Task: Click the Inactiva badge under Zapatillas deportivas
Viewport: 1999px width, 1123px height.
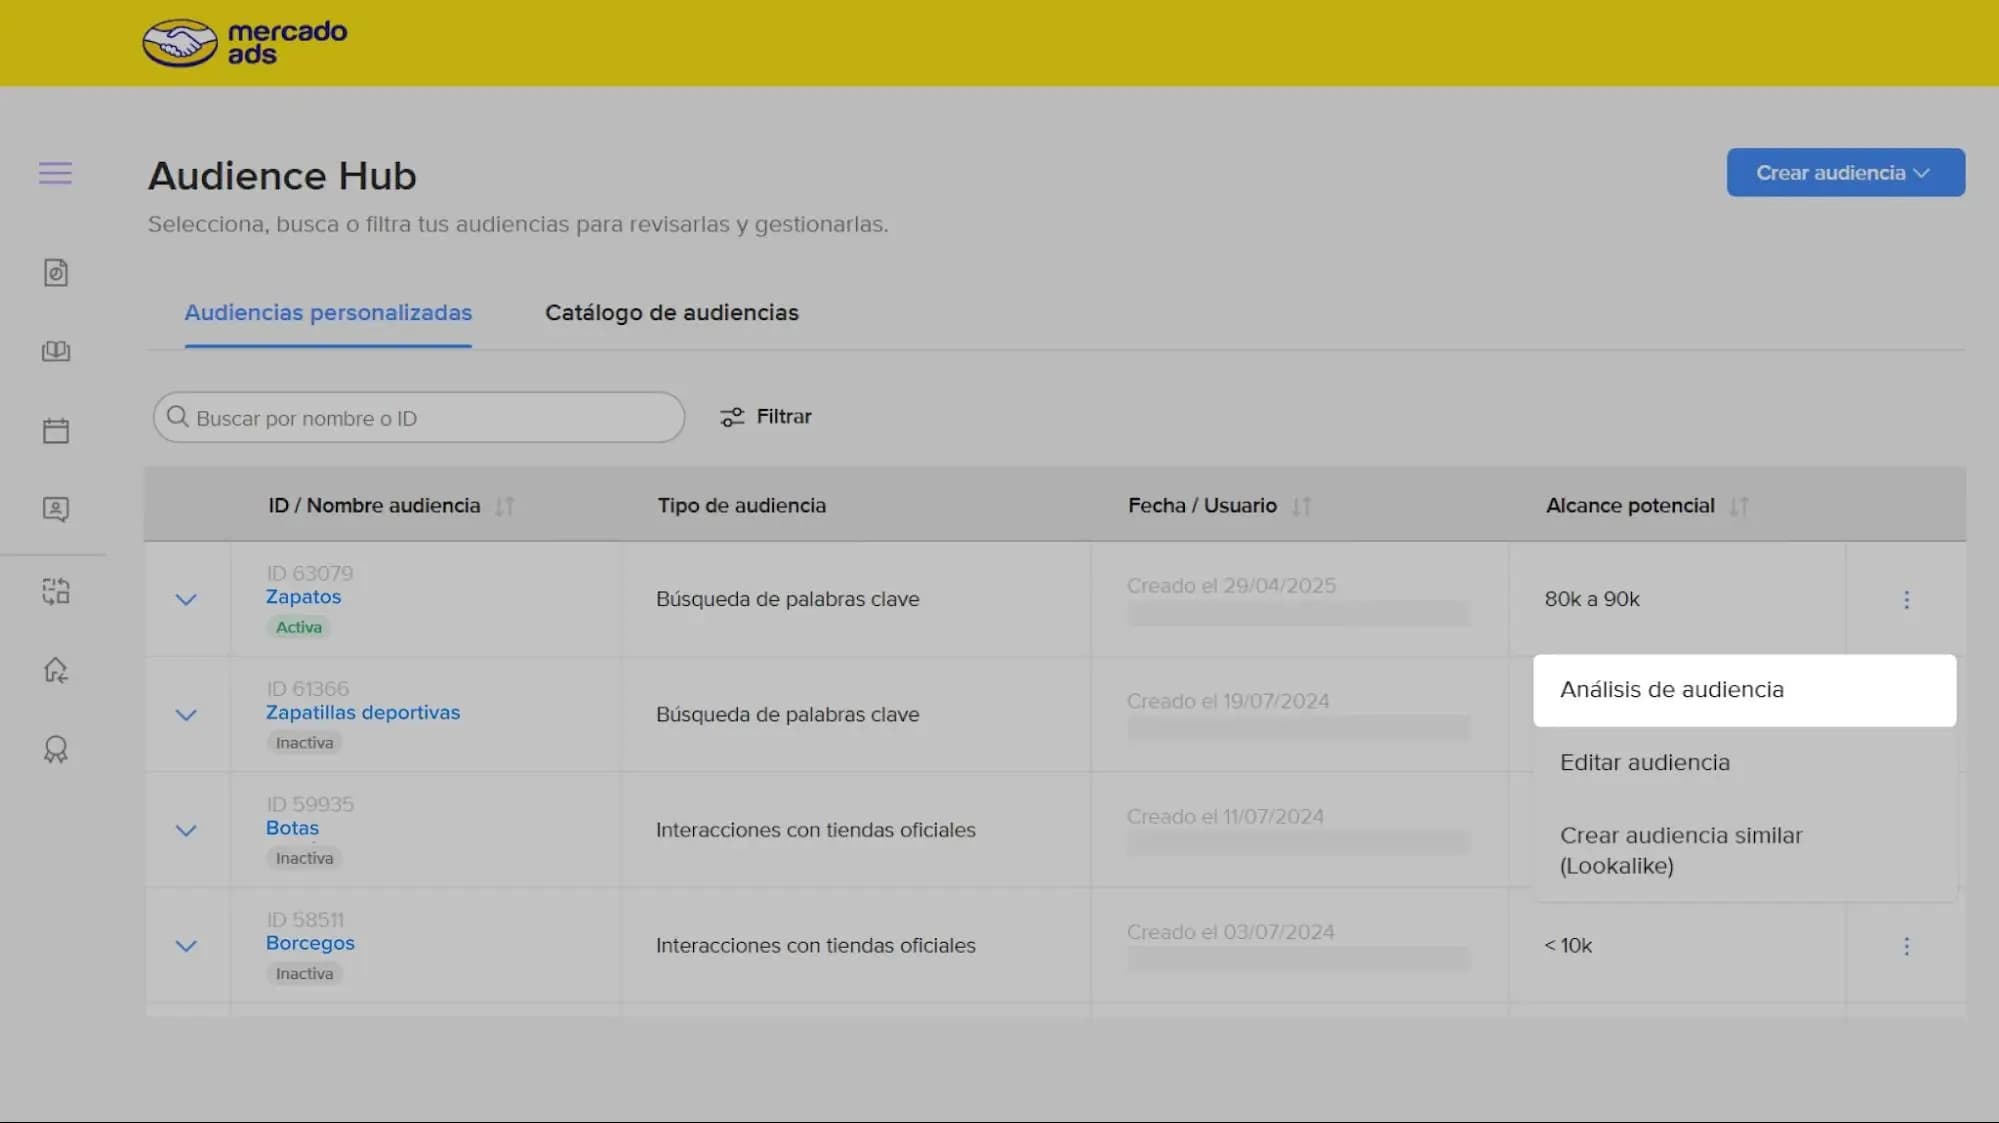Action: pos(304,743)
